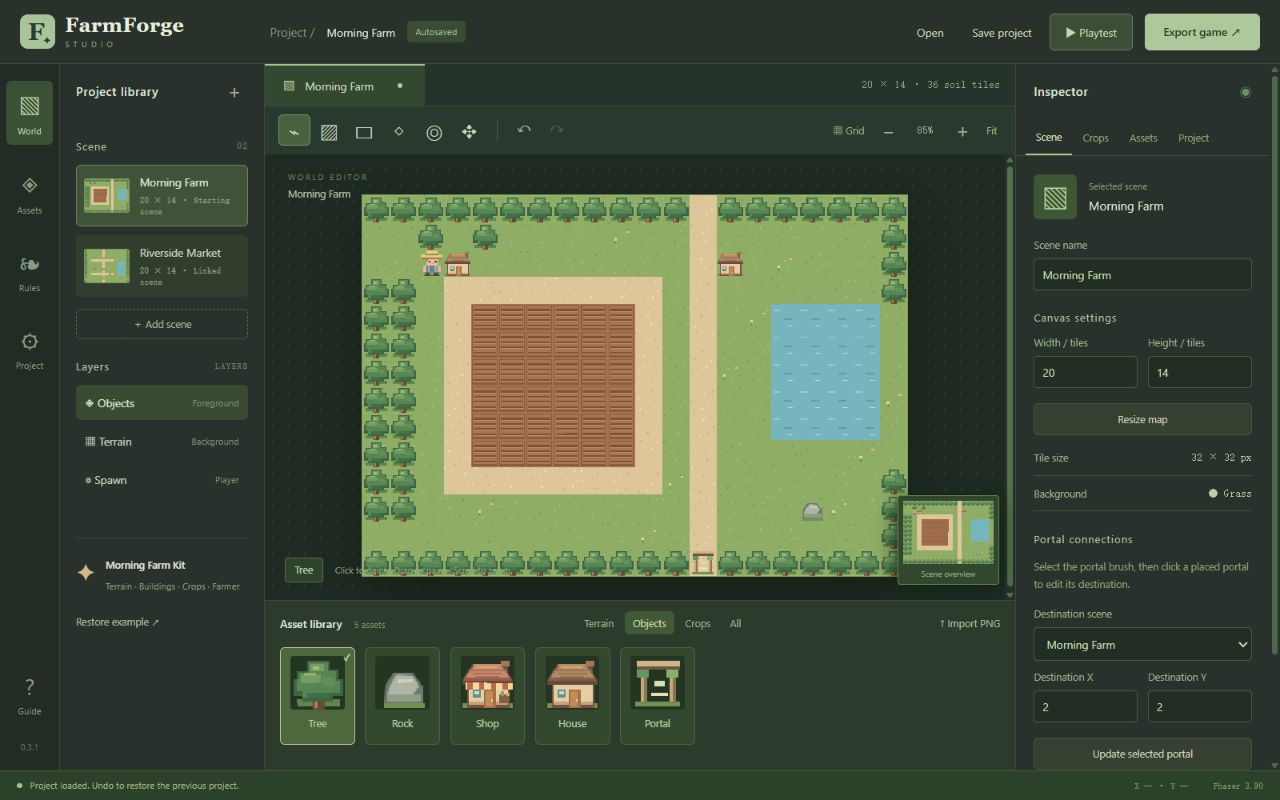Open the Destination scene dropdown
Image resolution: width=1280 pixels, height=800 pixels.
pyautogui.click(x=1142, y=645)
